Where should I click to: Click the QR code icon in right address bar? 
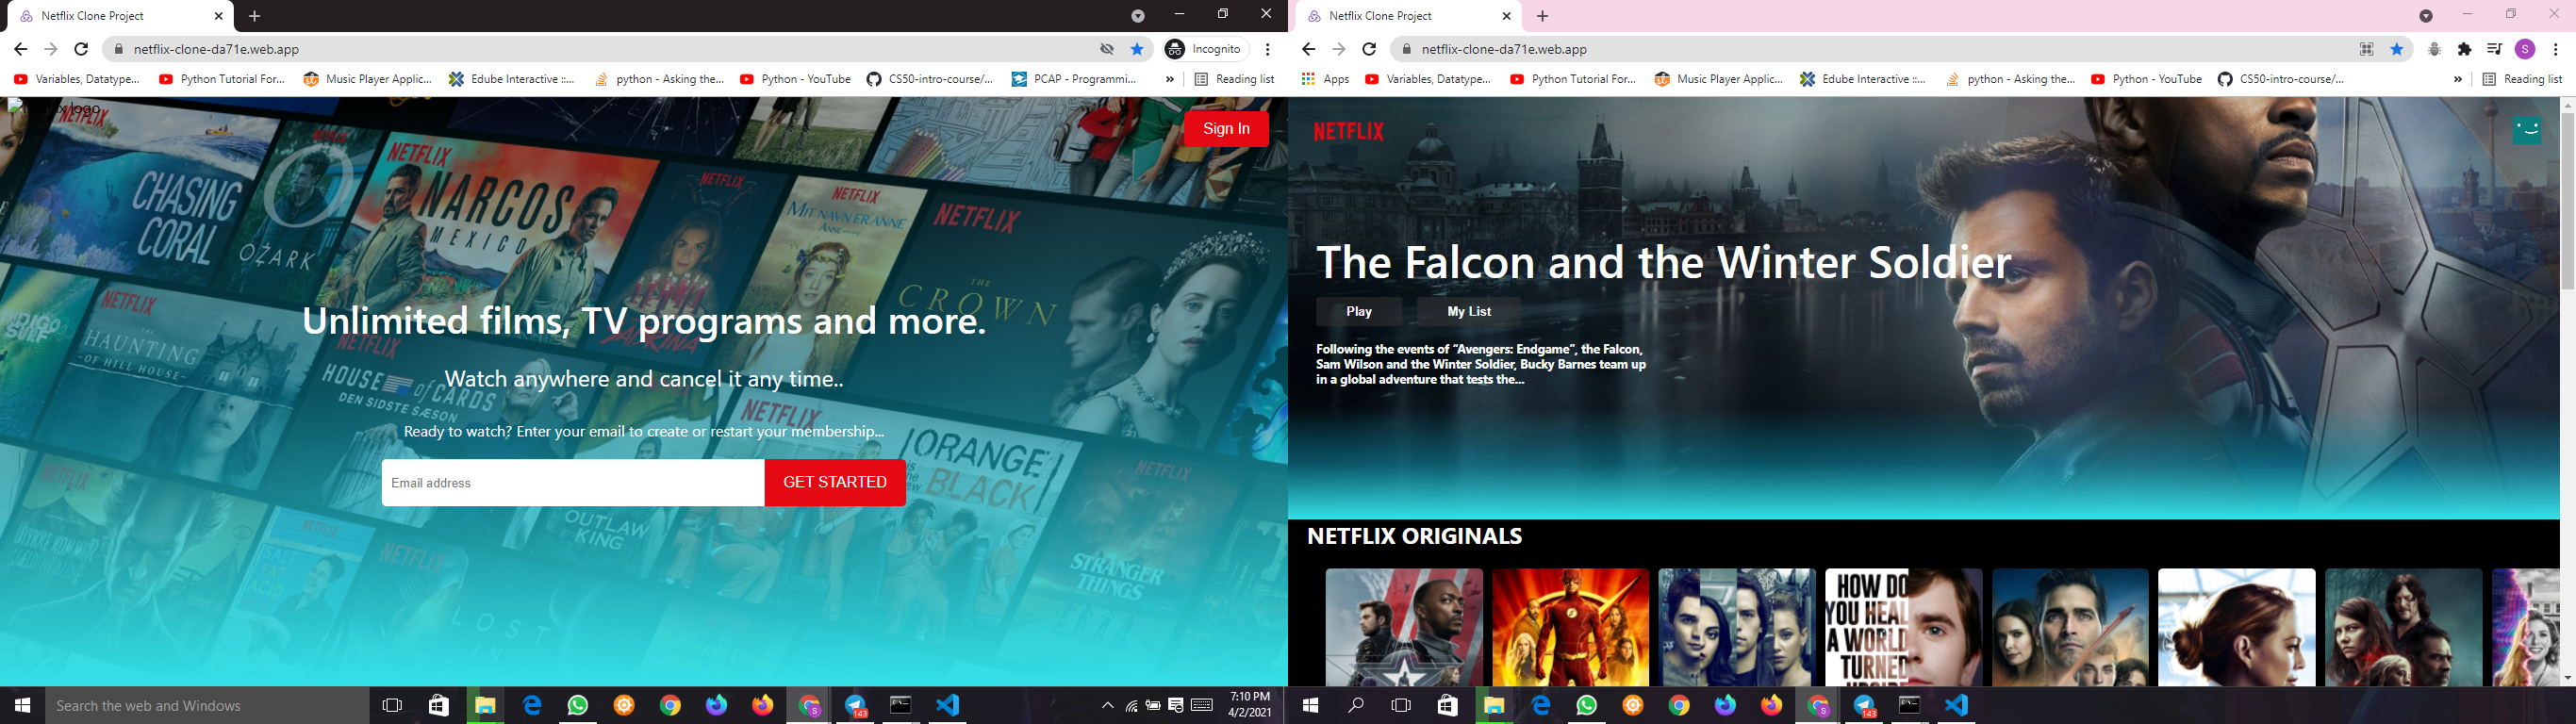2366,49
